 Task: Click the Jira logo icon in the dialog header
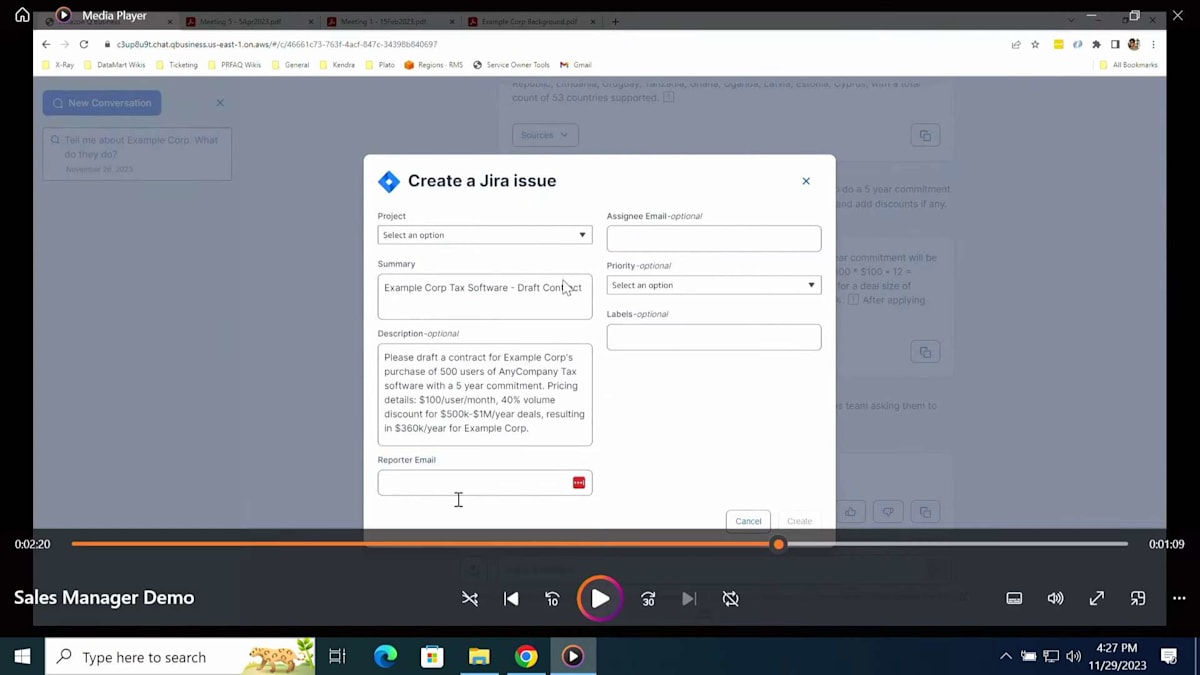click(389, 181)
